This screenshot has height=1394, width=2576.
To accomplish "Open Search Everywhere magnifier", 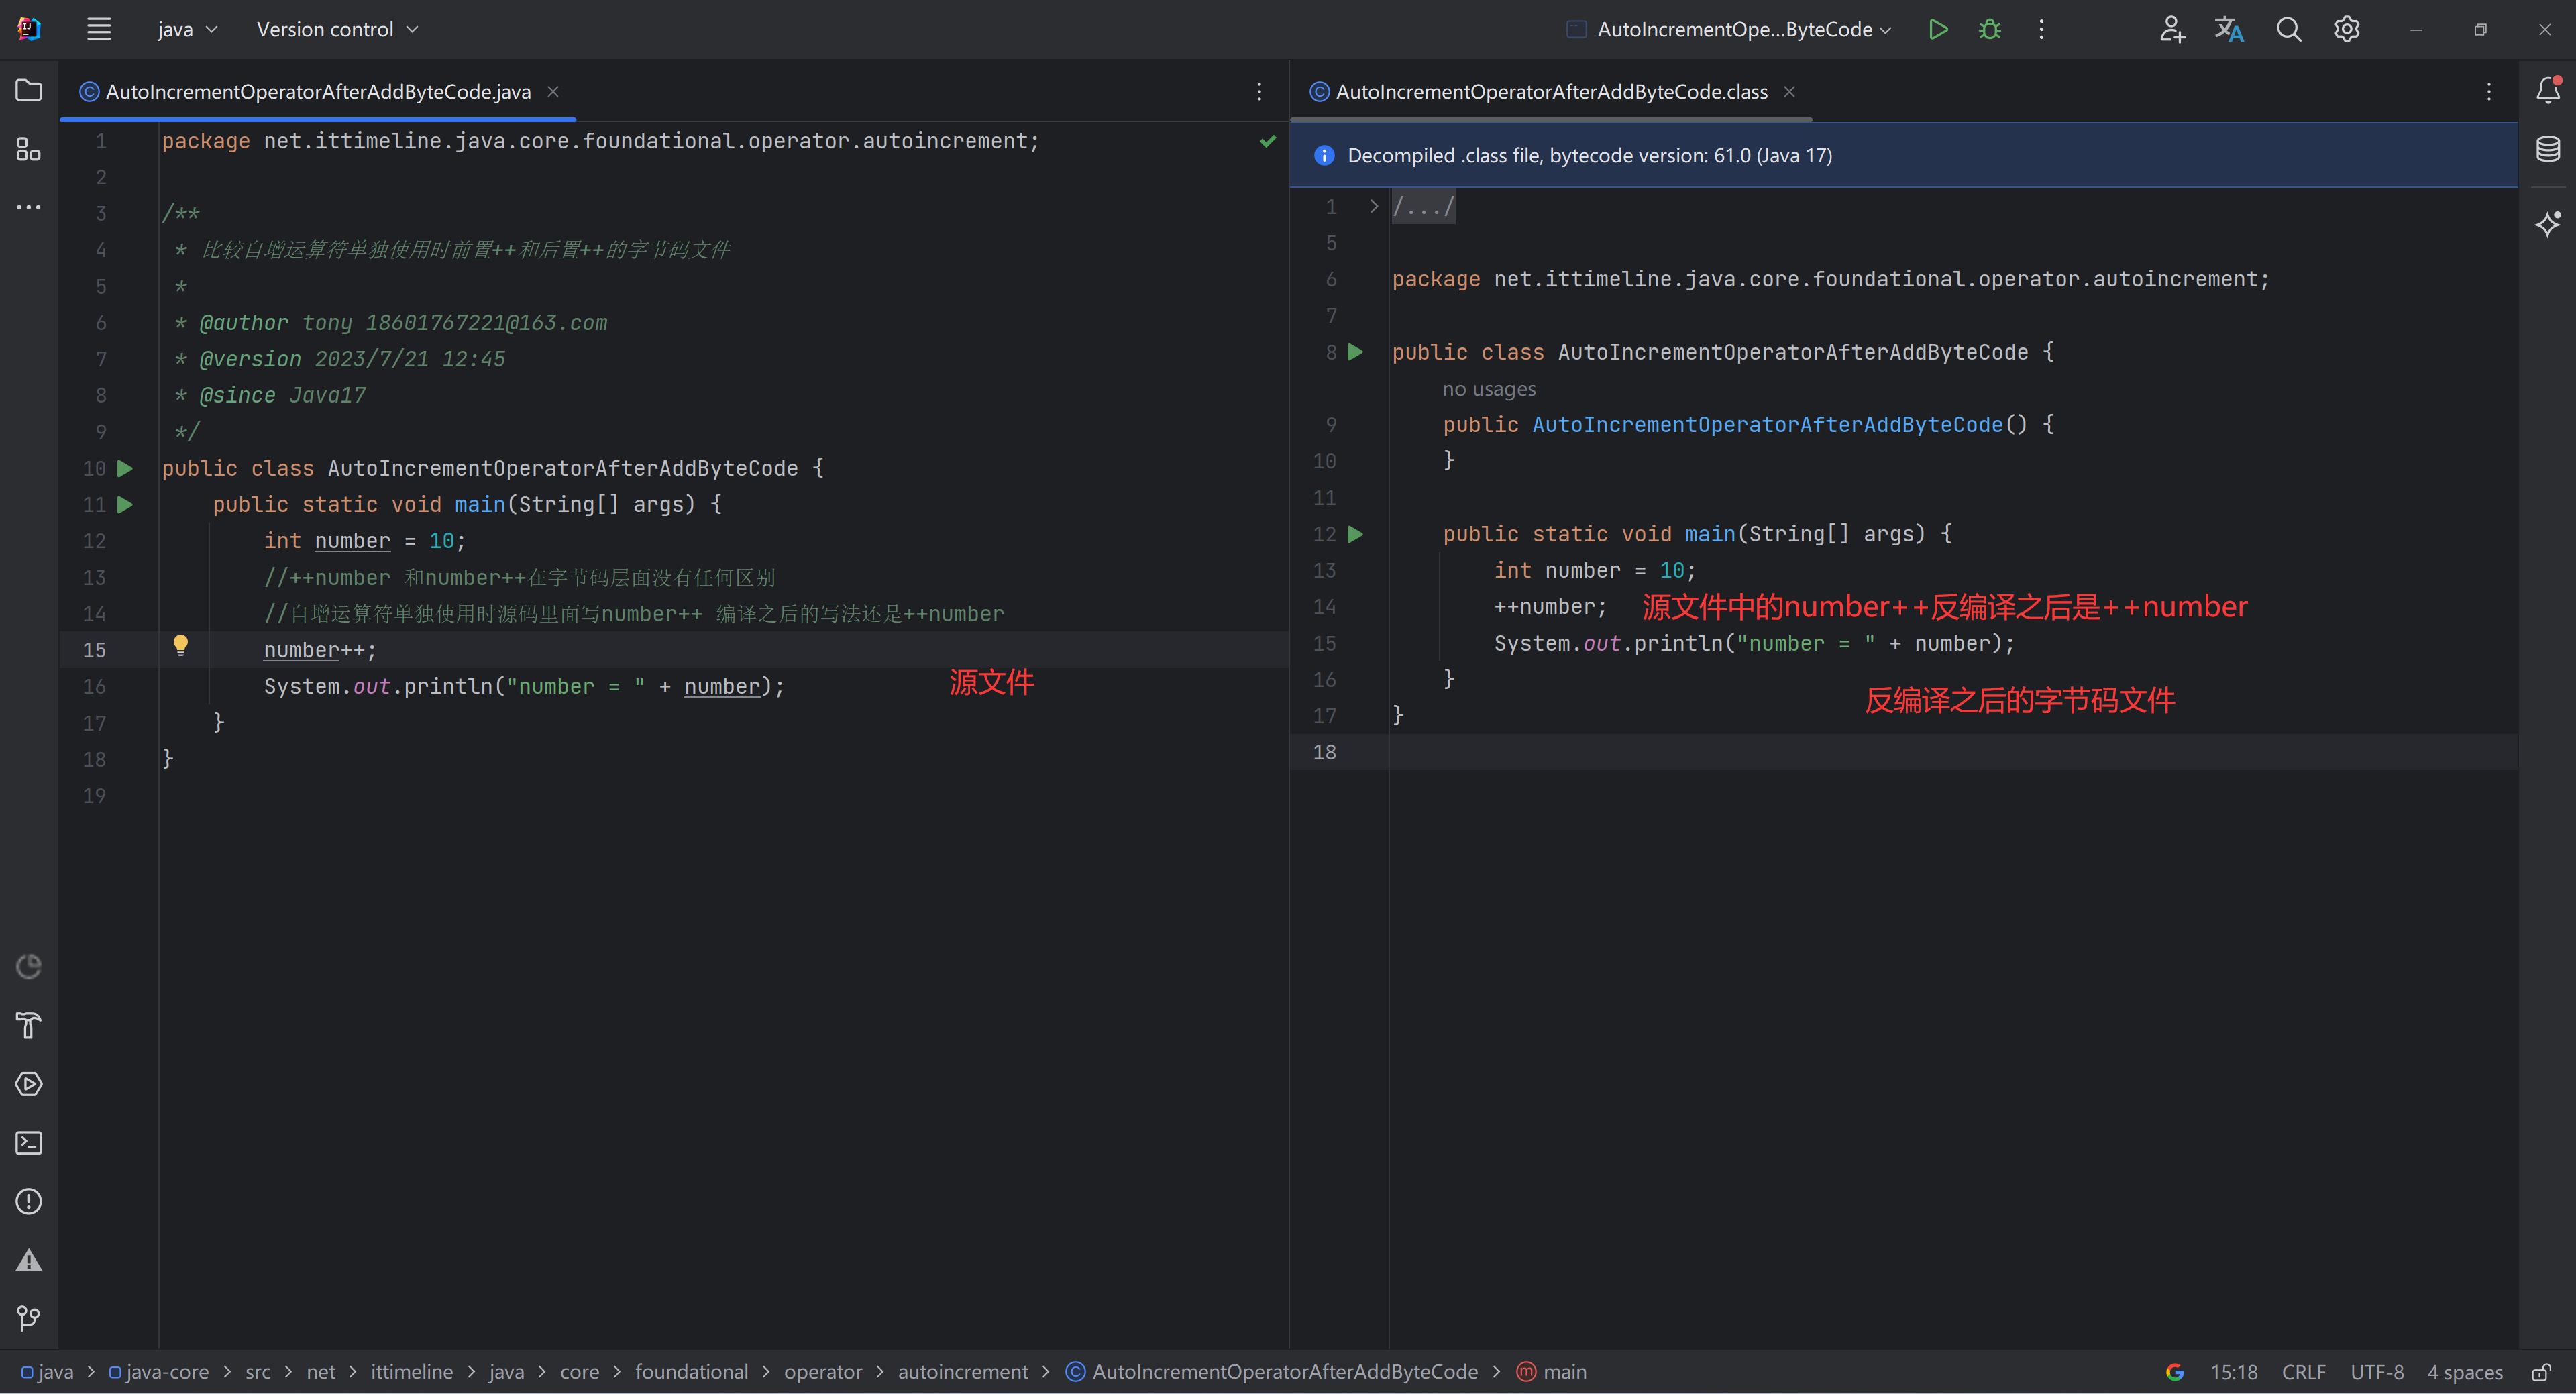I will 2288,29.
